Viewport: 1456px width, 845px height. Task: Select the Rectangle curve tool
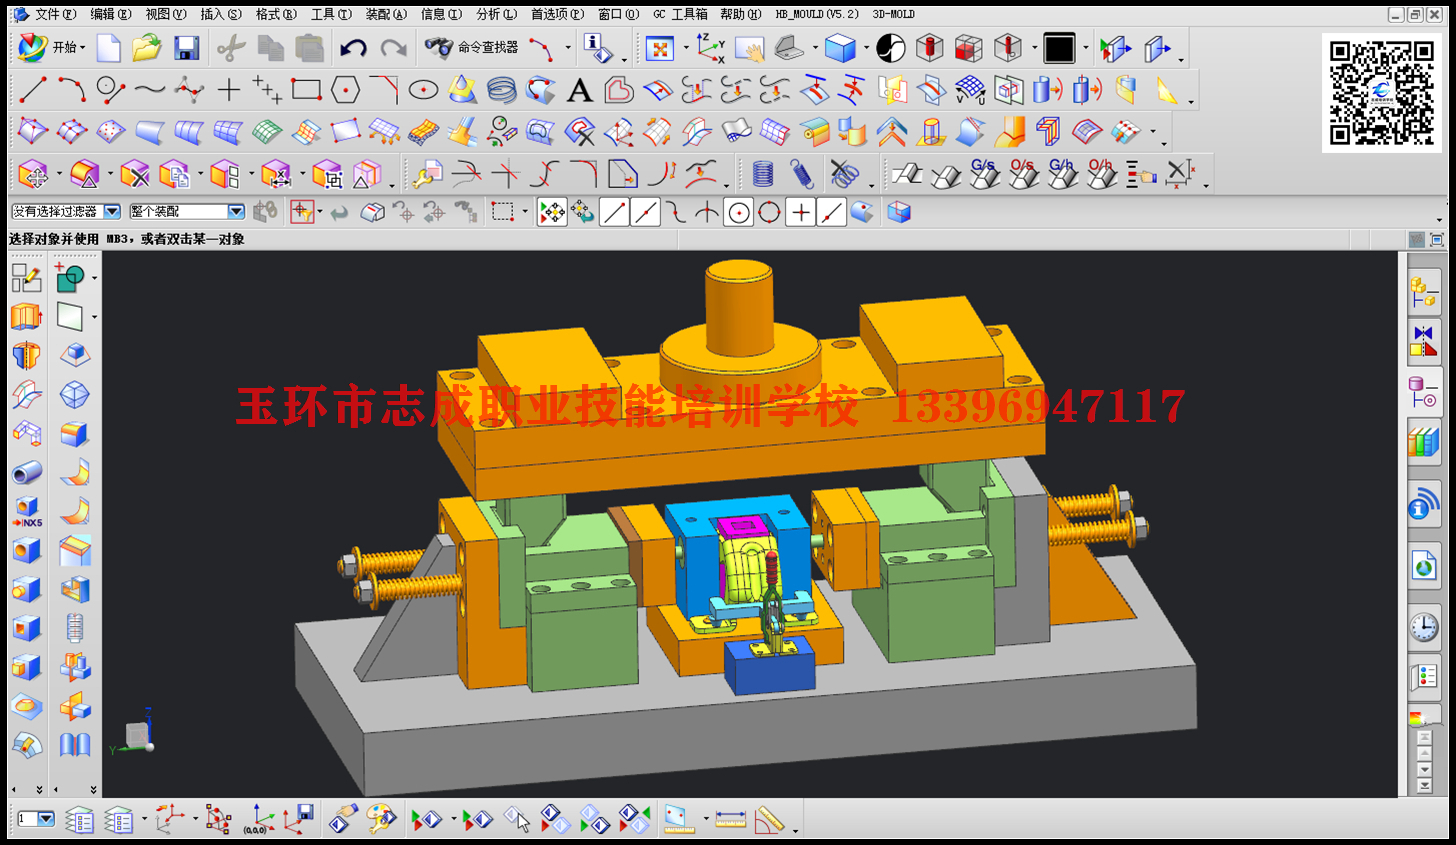(306, 90)
